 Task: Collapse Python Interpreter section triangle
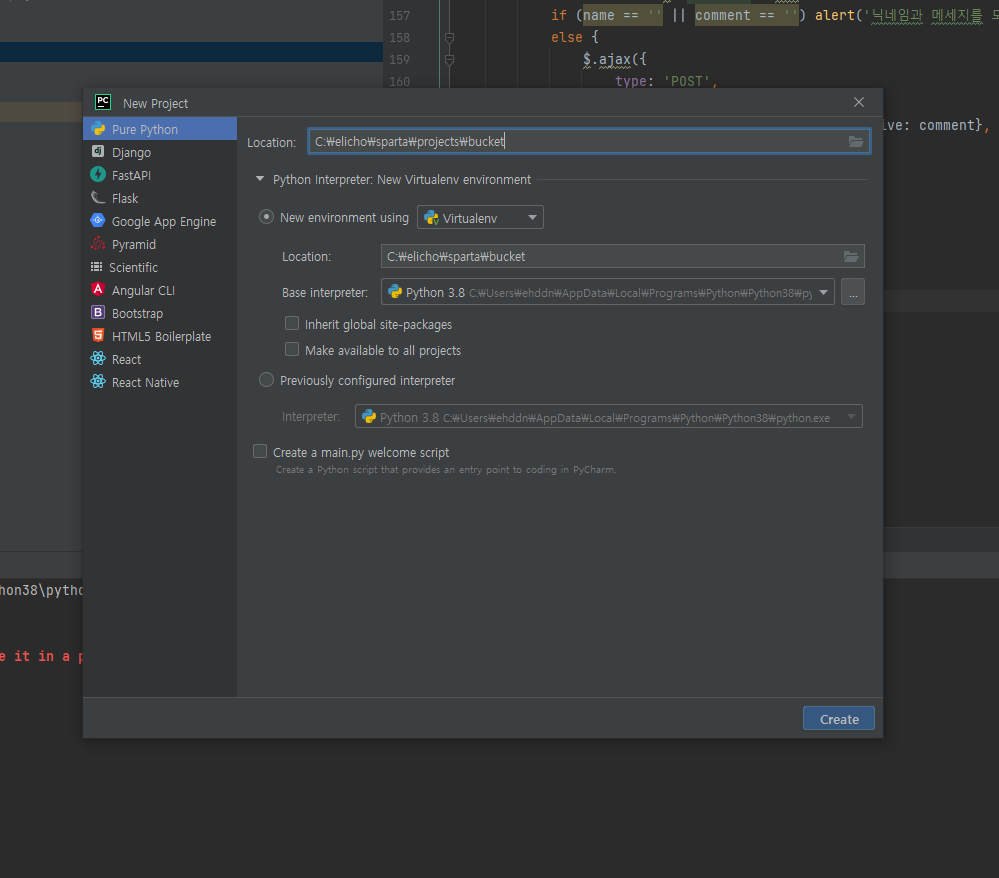[x=260, y=179]
